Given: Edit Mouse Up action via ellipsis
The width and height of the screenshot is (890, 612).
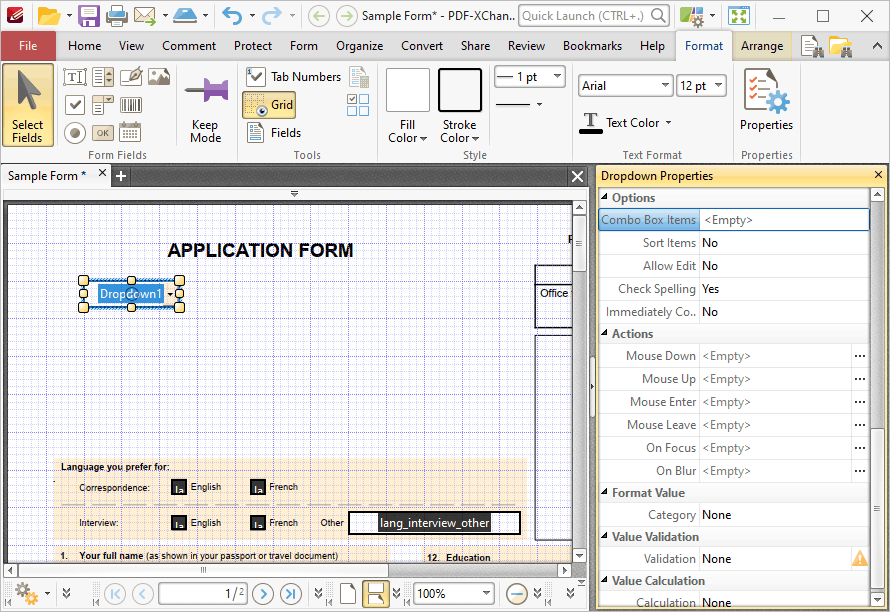Looking at the screenshot, I should (860, 379).
